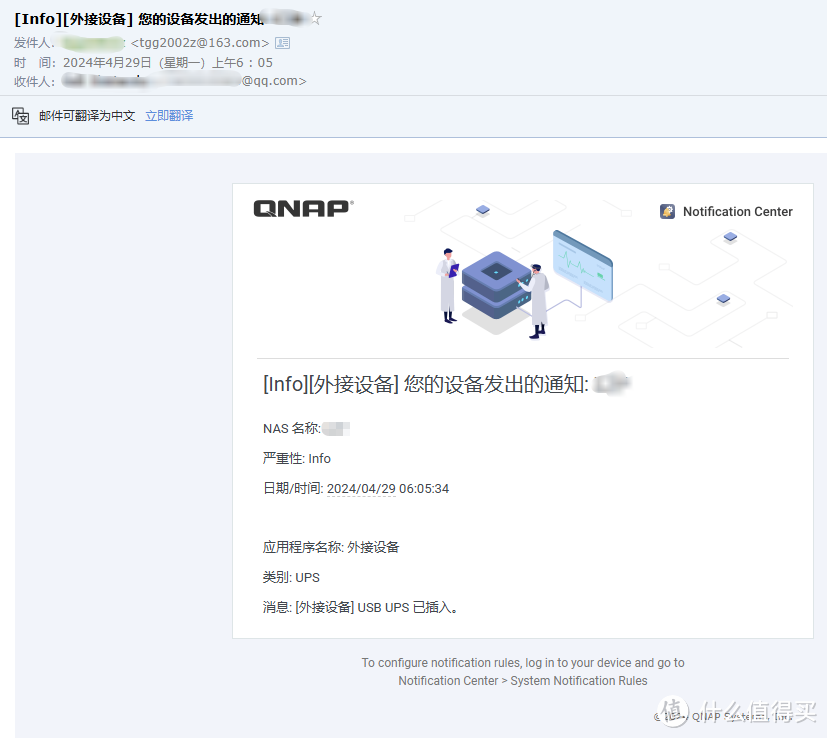The height and width of the screenshot is (738, 827).
Task: Click the 邮件可翻译为中文 notice text
Action: tap(87, 116)
